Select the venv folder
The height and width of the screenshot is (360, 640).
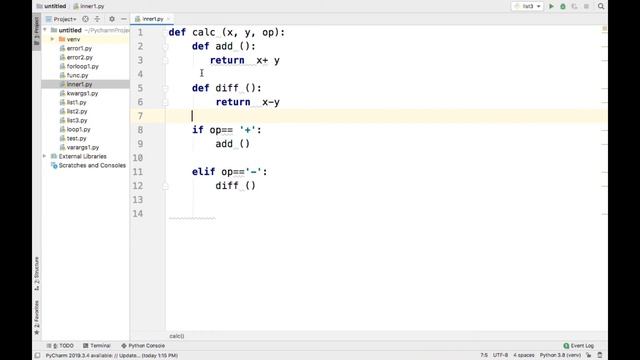(x=73, y=39)
